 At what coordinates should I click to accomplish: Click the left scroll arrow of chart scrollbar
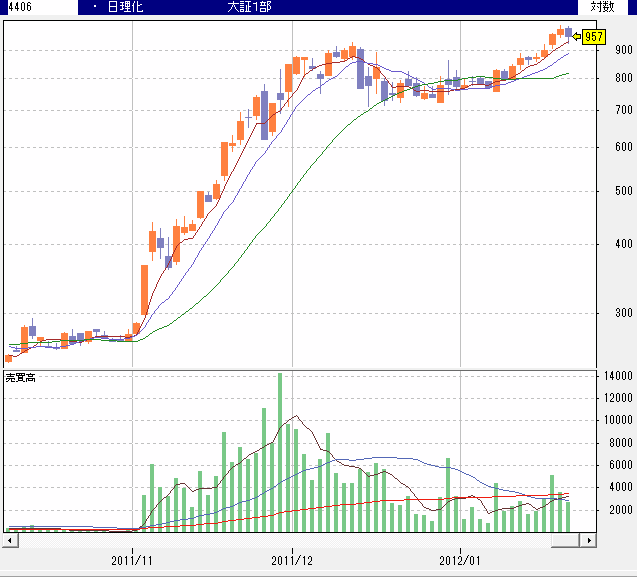[10, 540]
